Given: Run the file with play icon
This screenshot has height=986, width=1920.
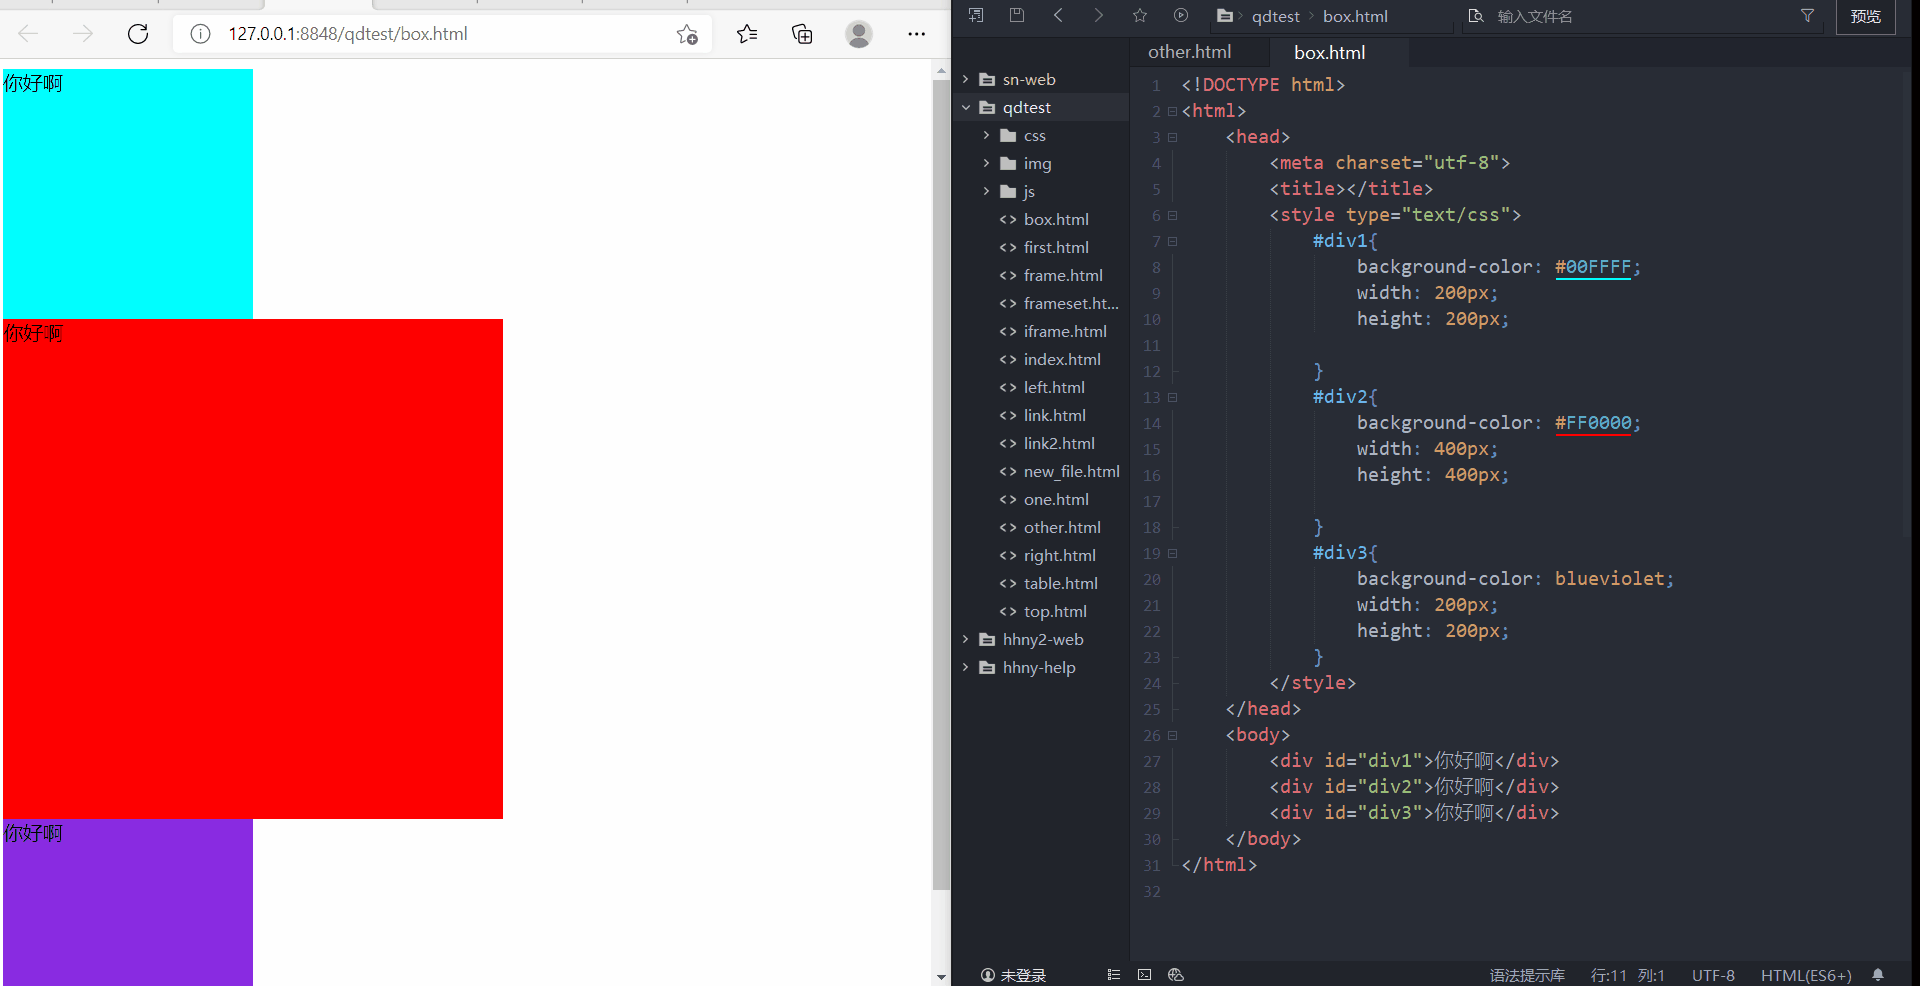Looking at the screenshot, I should 1181,15.
